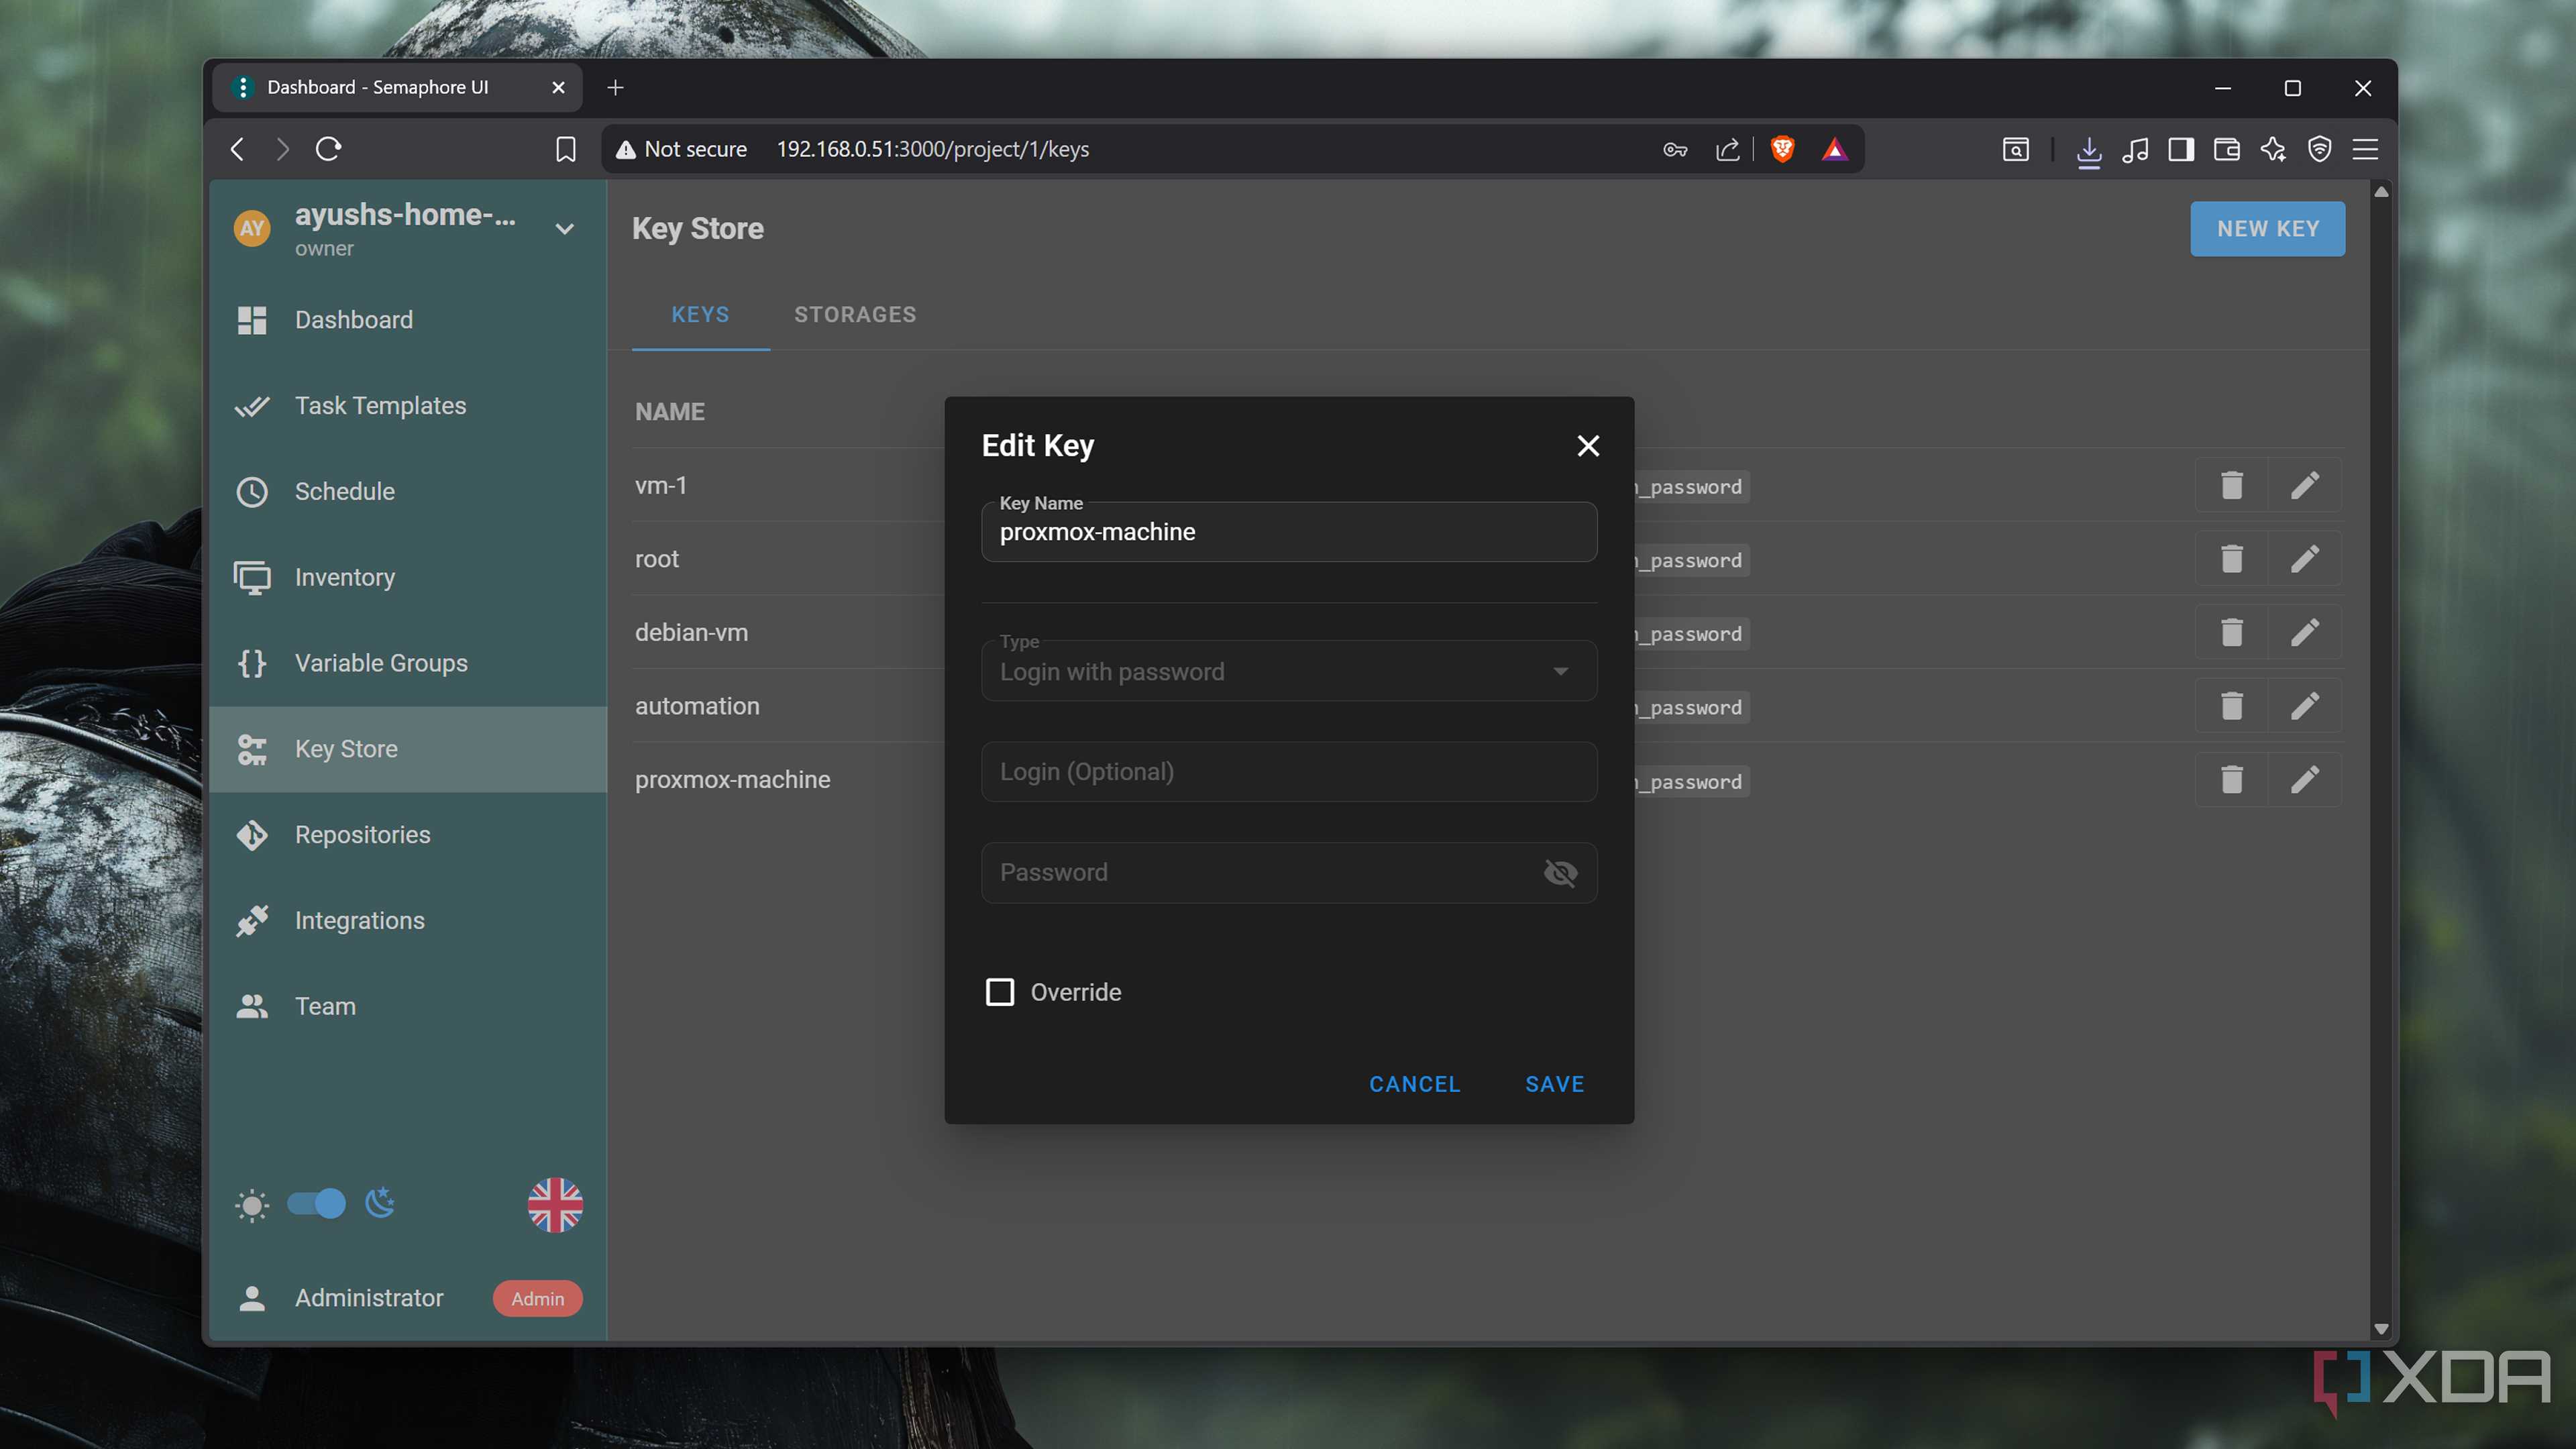The width and height of the screenshot is (2576, 1449).
Task: Go to Inventory
Action: (x=408, y=578)
